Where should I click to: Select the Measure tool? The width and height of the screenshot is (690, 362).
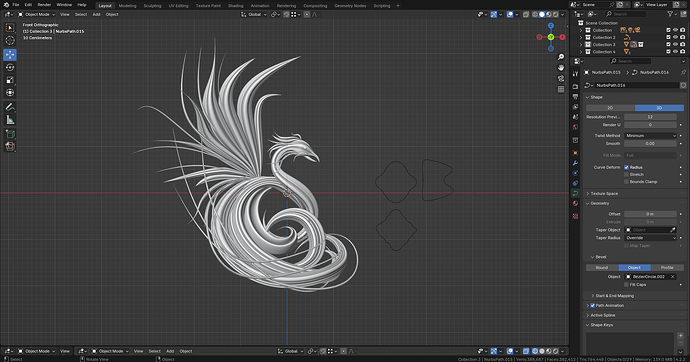click(10, 120)
